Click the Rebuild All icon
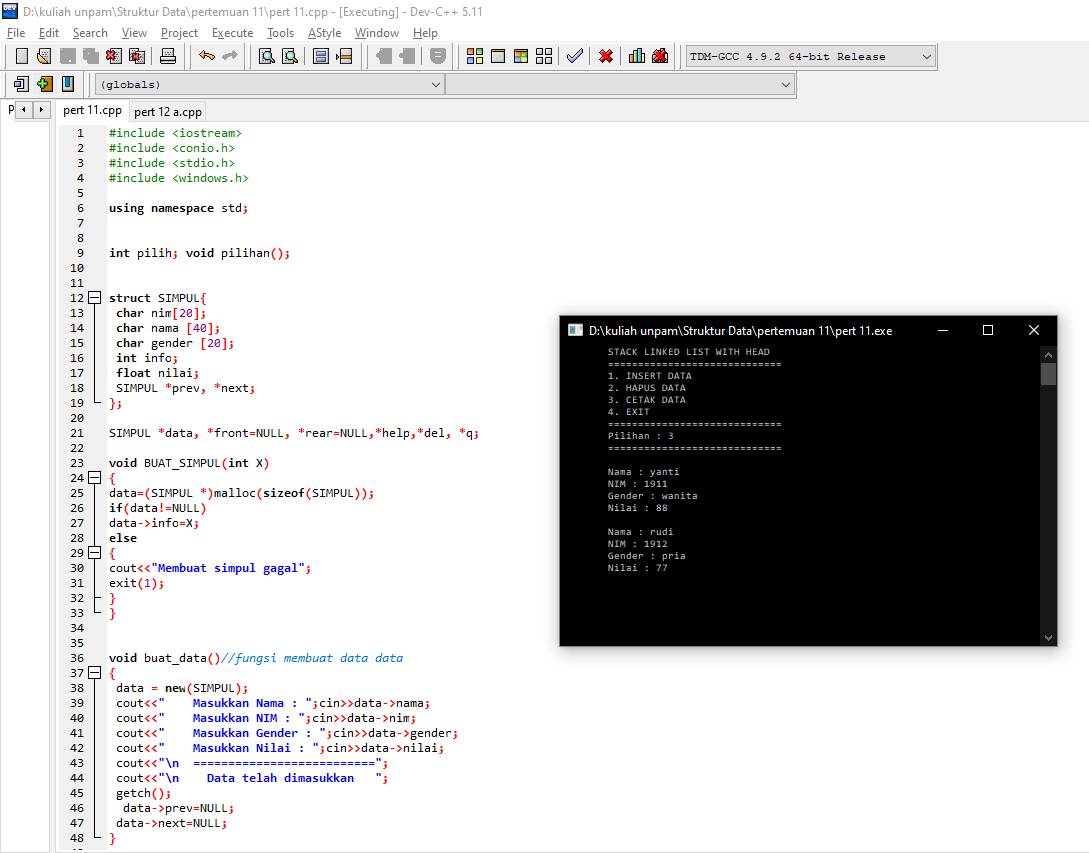This screenshot has width=1089, height=853. click(x=544, y=56)
